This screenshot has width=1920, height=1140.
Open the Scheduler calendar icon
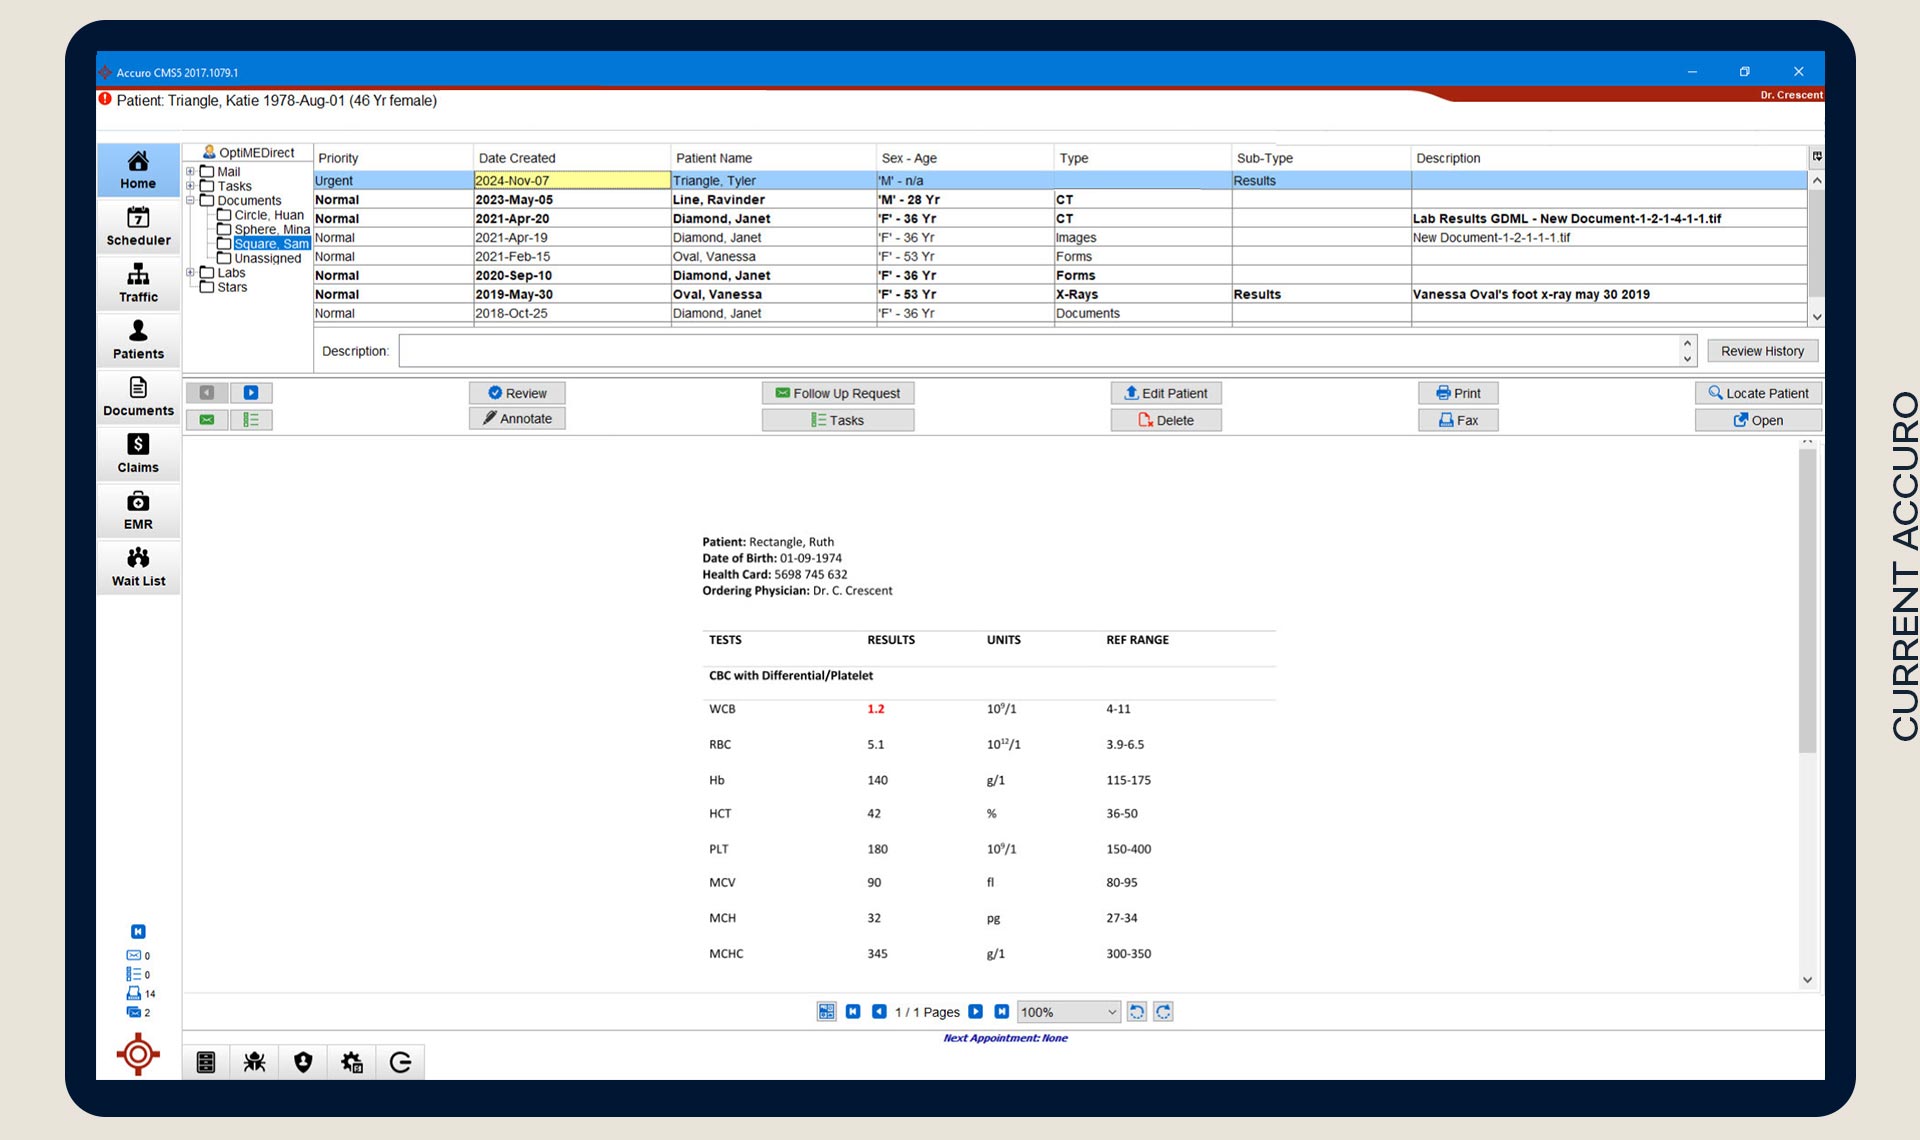point(138,226)
